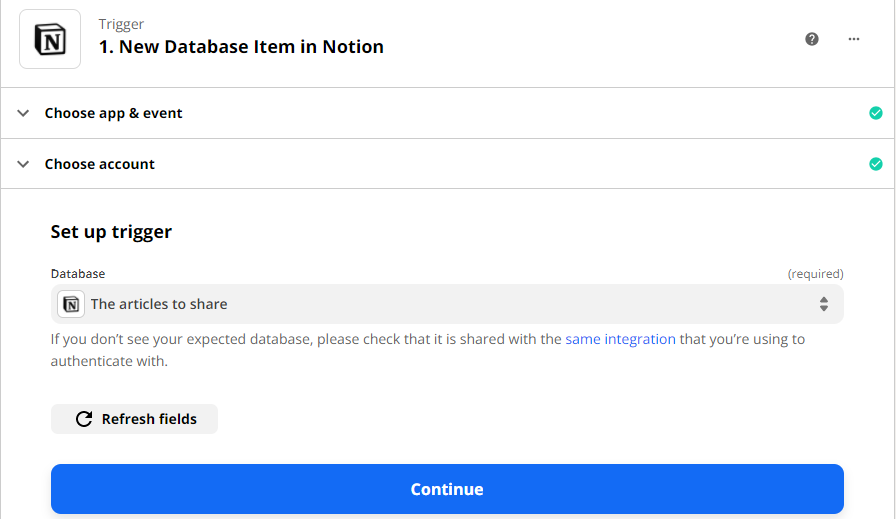The image size is (896, 519).
Task: Click the Trigger label above title
Action: tap(121, 24)
